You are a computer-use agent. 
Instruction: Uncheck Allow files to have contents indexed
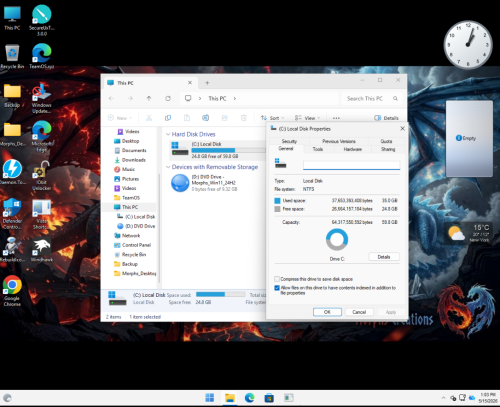coord(277,288)
